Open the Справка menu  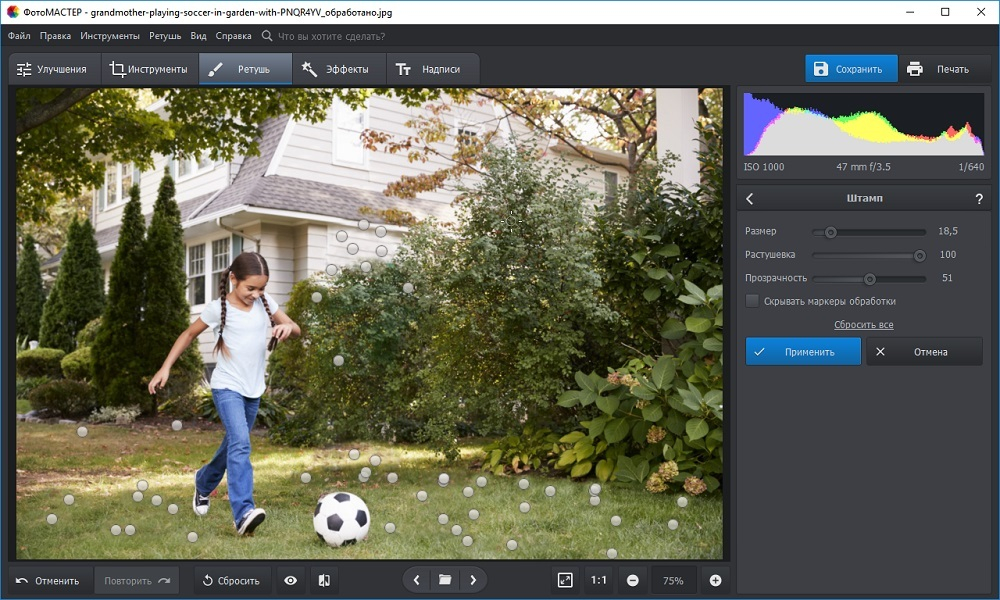[233, 36]
